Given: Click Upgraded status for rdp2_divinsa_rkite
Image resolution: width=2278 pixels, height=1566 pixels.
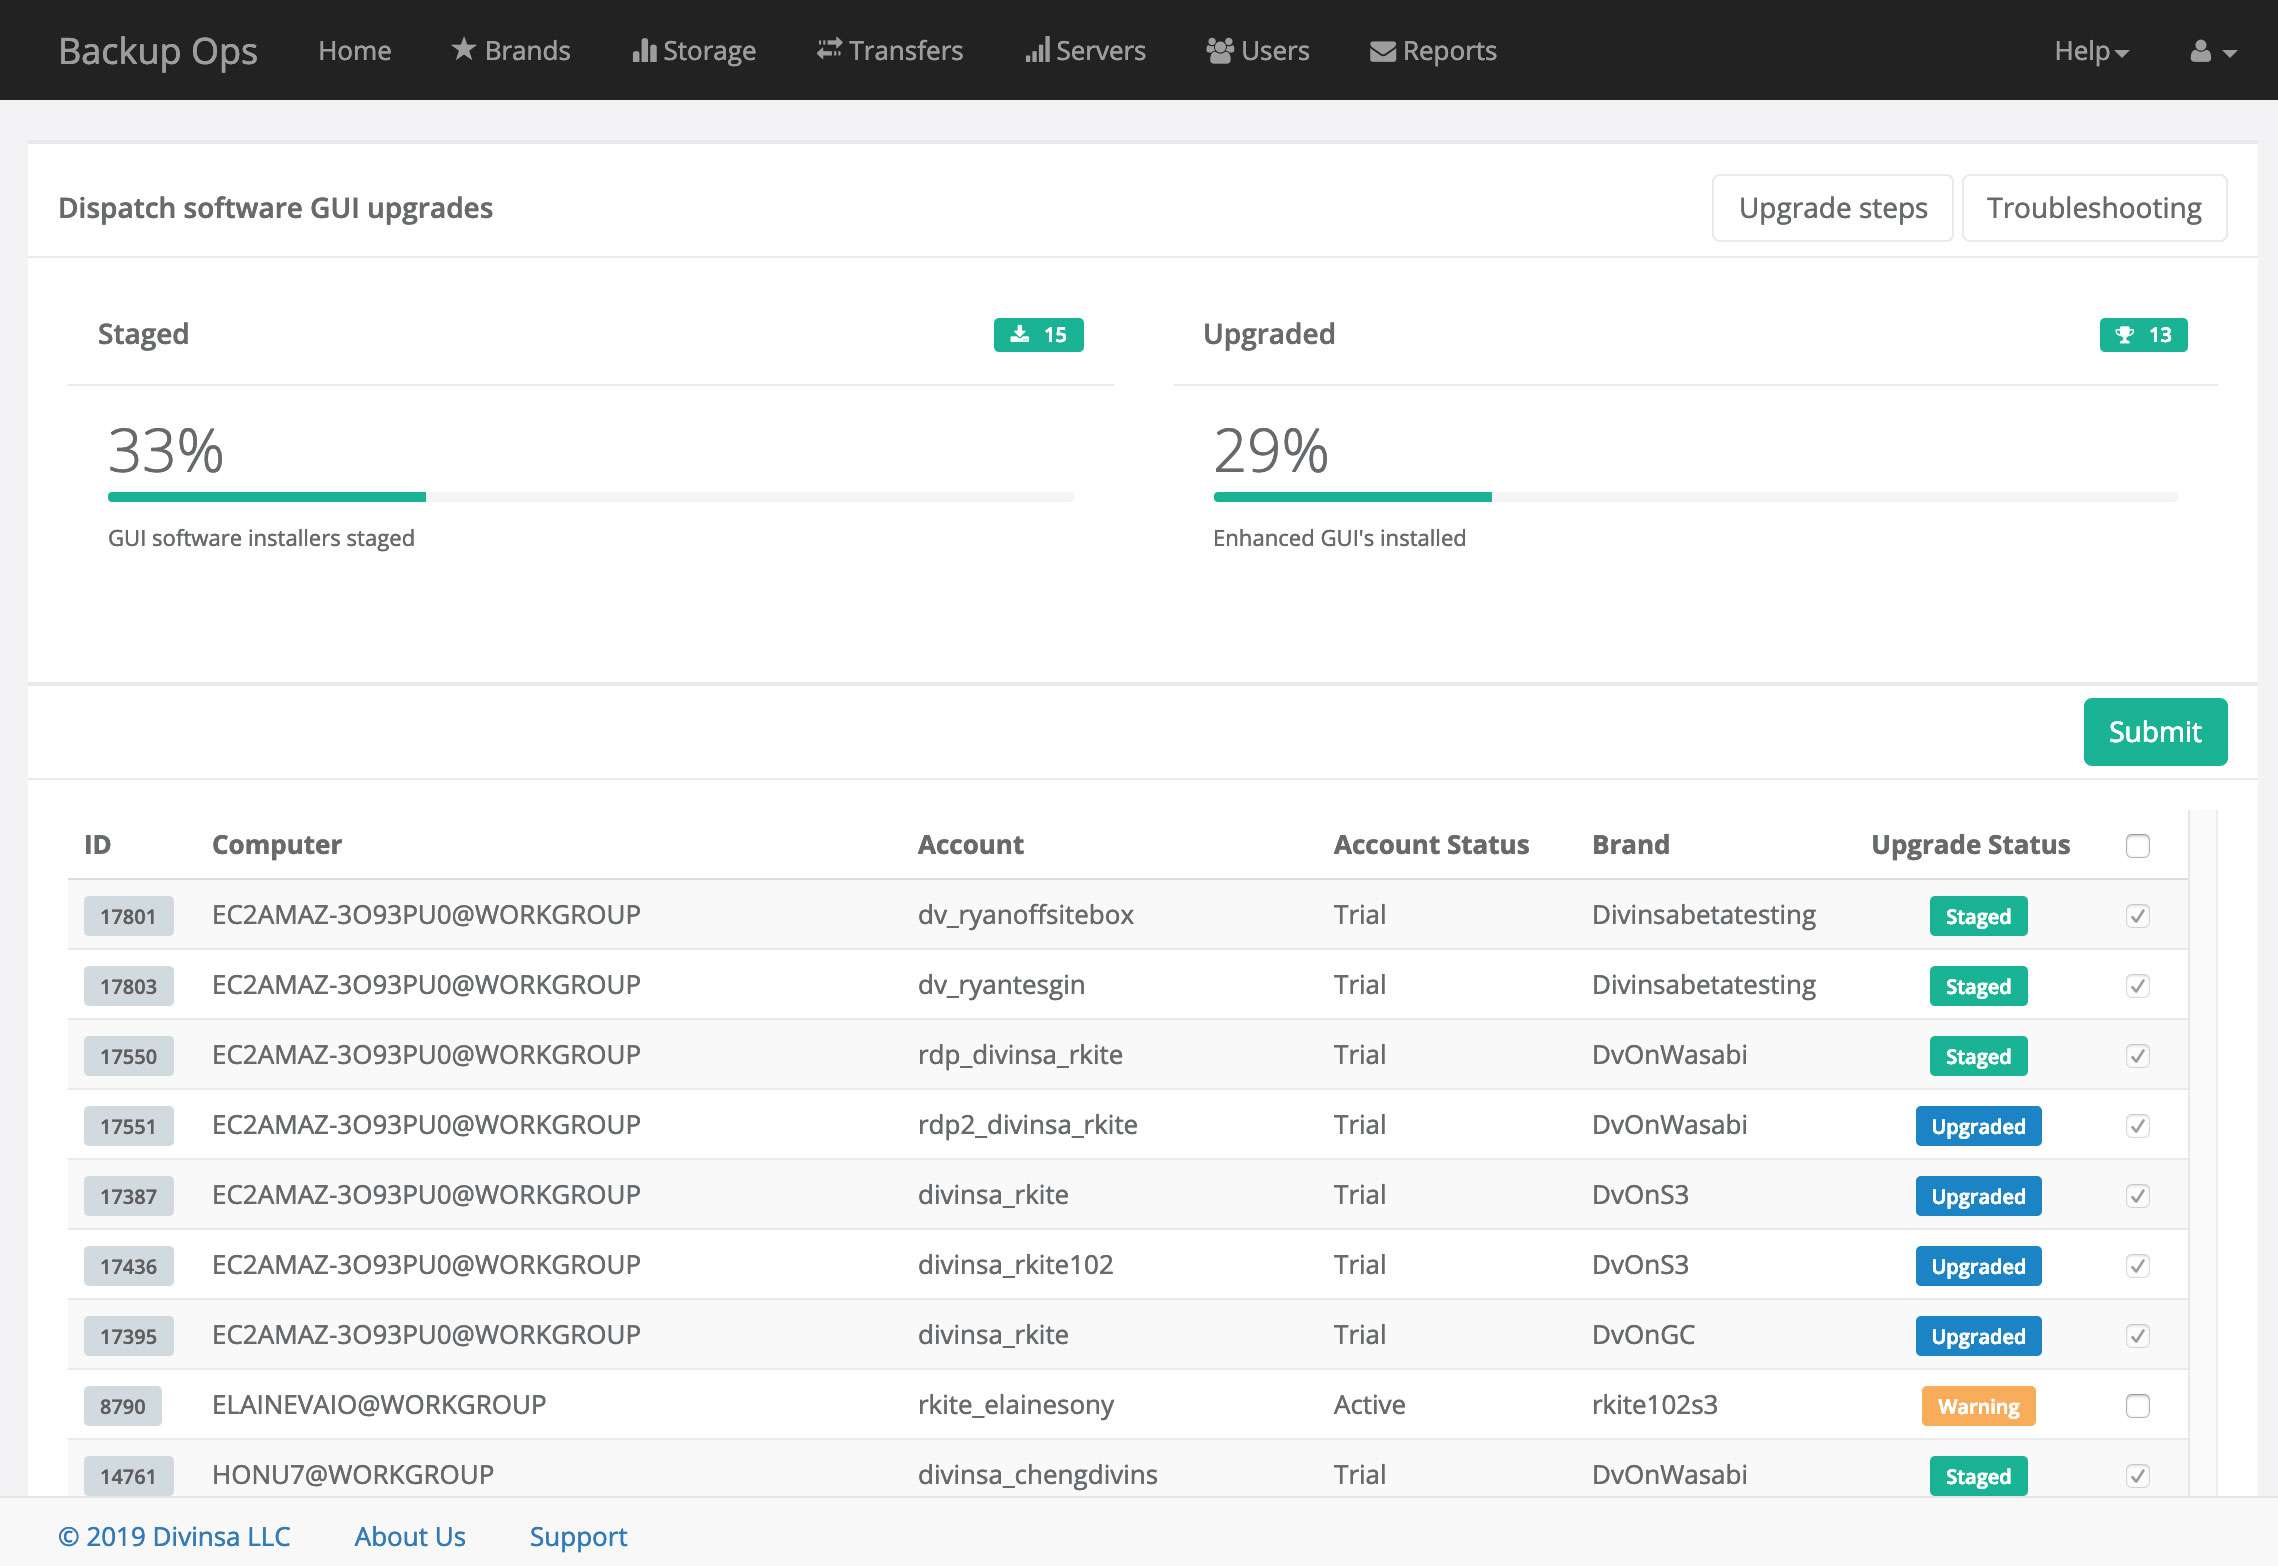Looking at the screenshot, I should [1978, 1126].
